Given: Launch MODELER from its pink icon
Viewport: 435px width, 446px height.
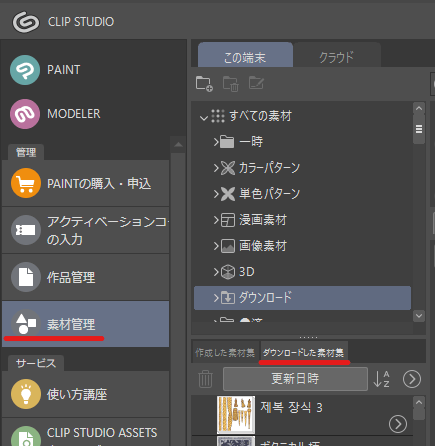Looking at the screenshot, I should pos(25,114).
